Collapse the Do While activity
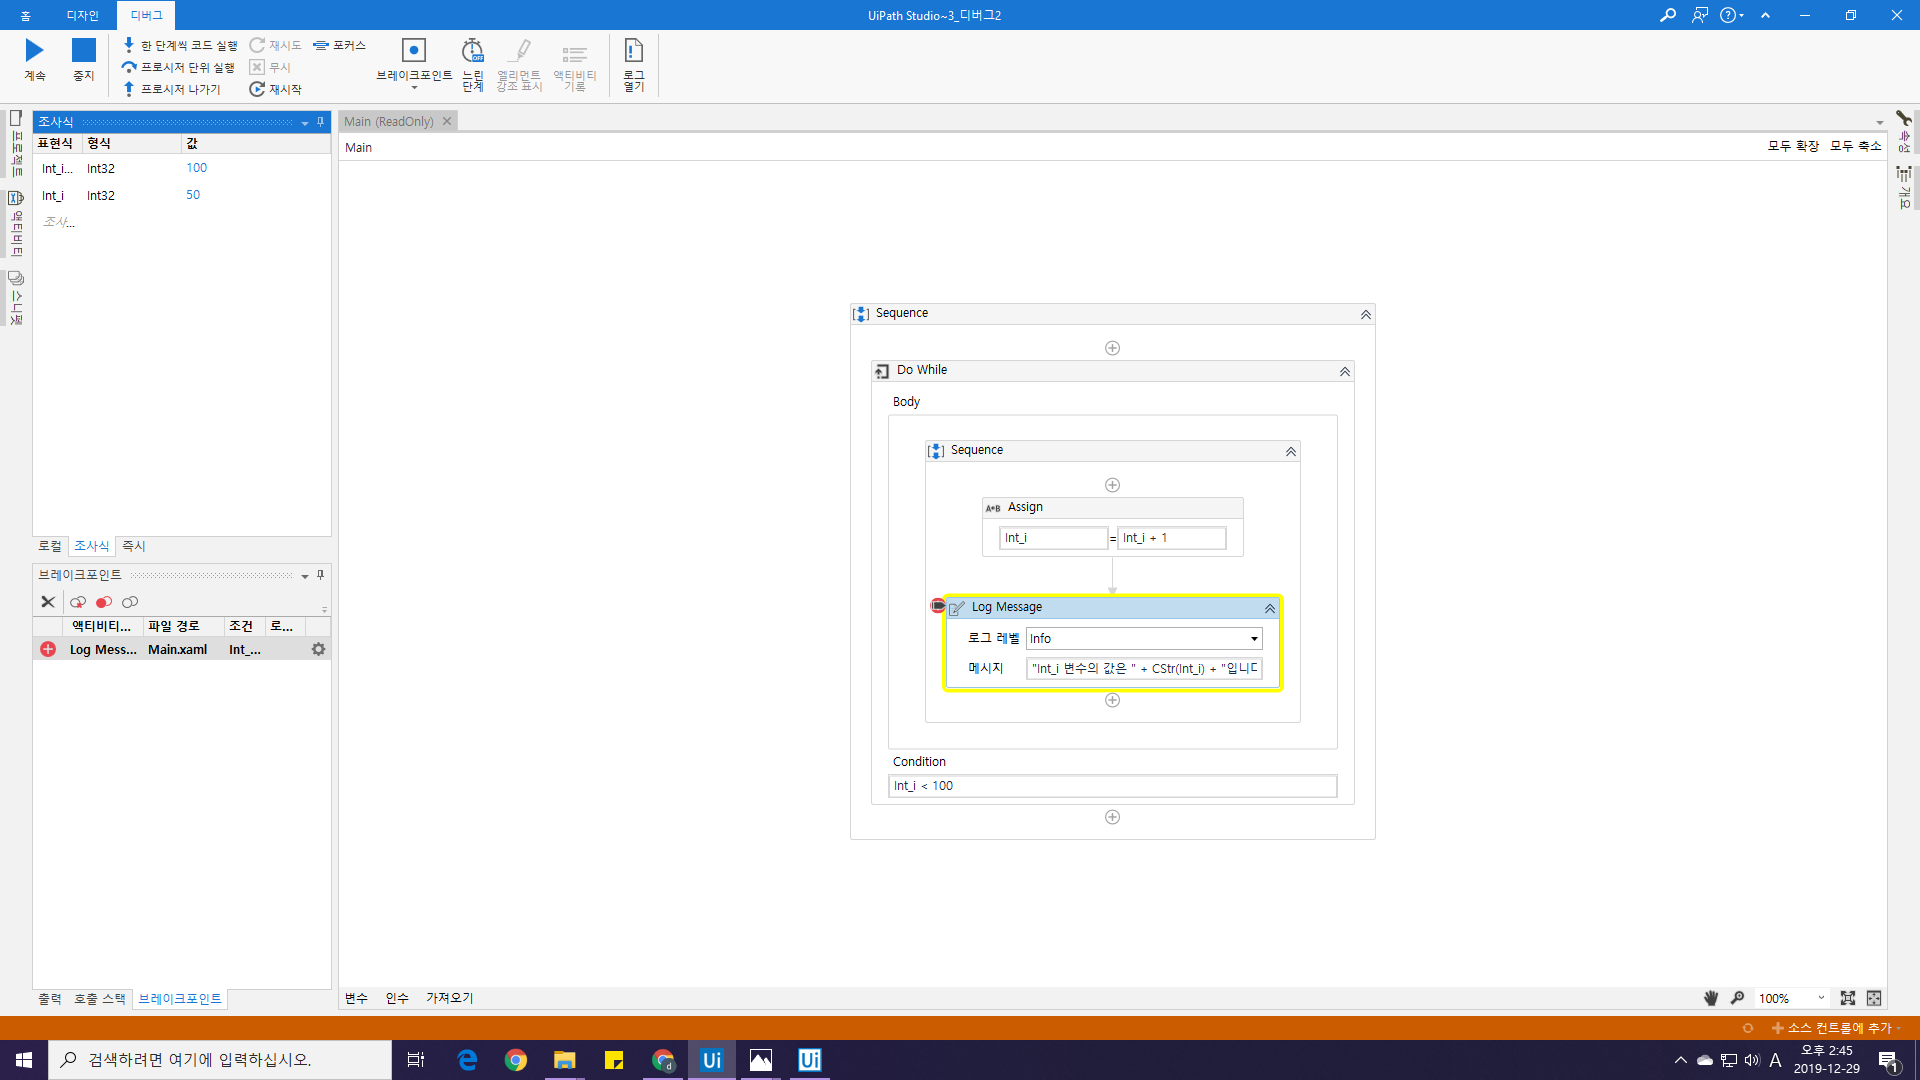Screen dimensions: 1920x1080 click(x=1344, y=371)
